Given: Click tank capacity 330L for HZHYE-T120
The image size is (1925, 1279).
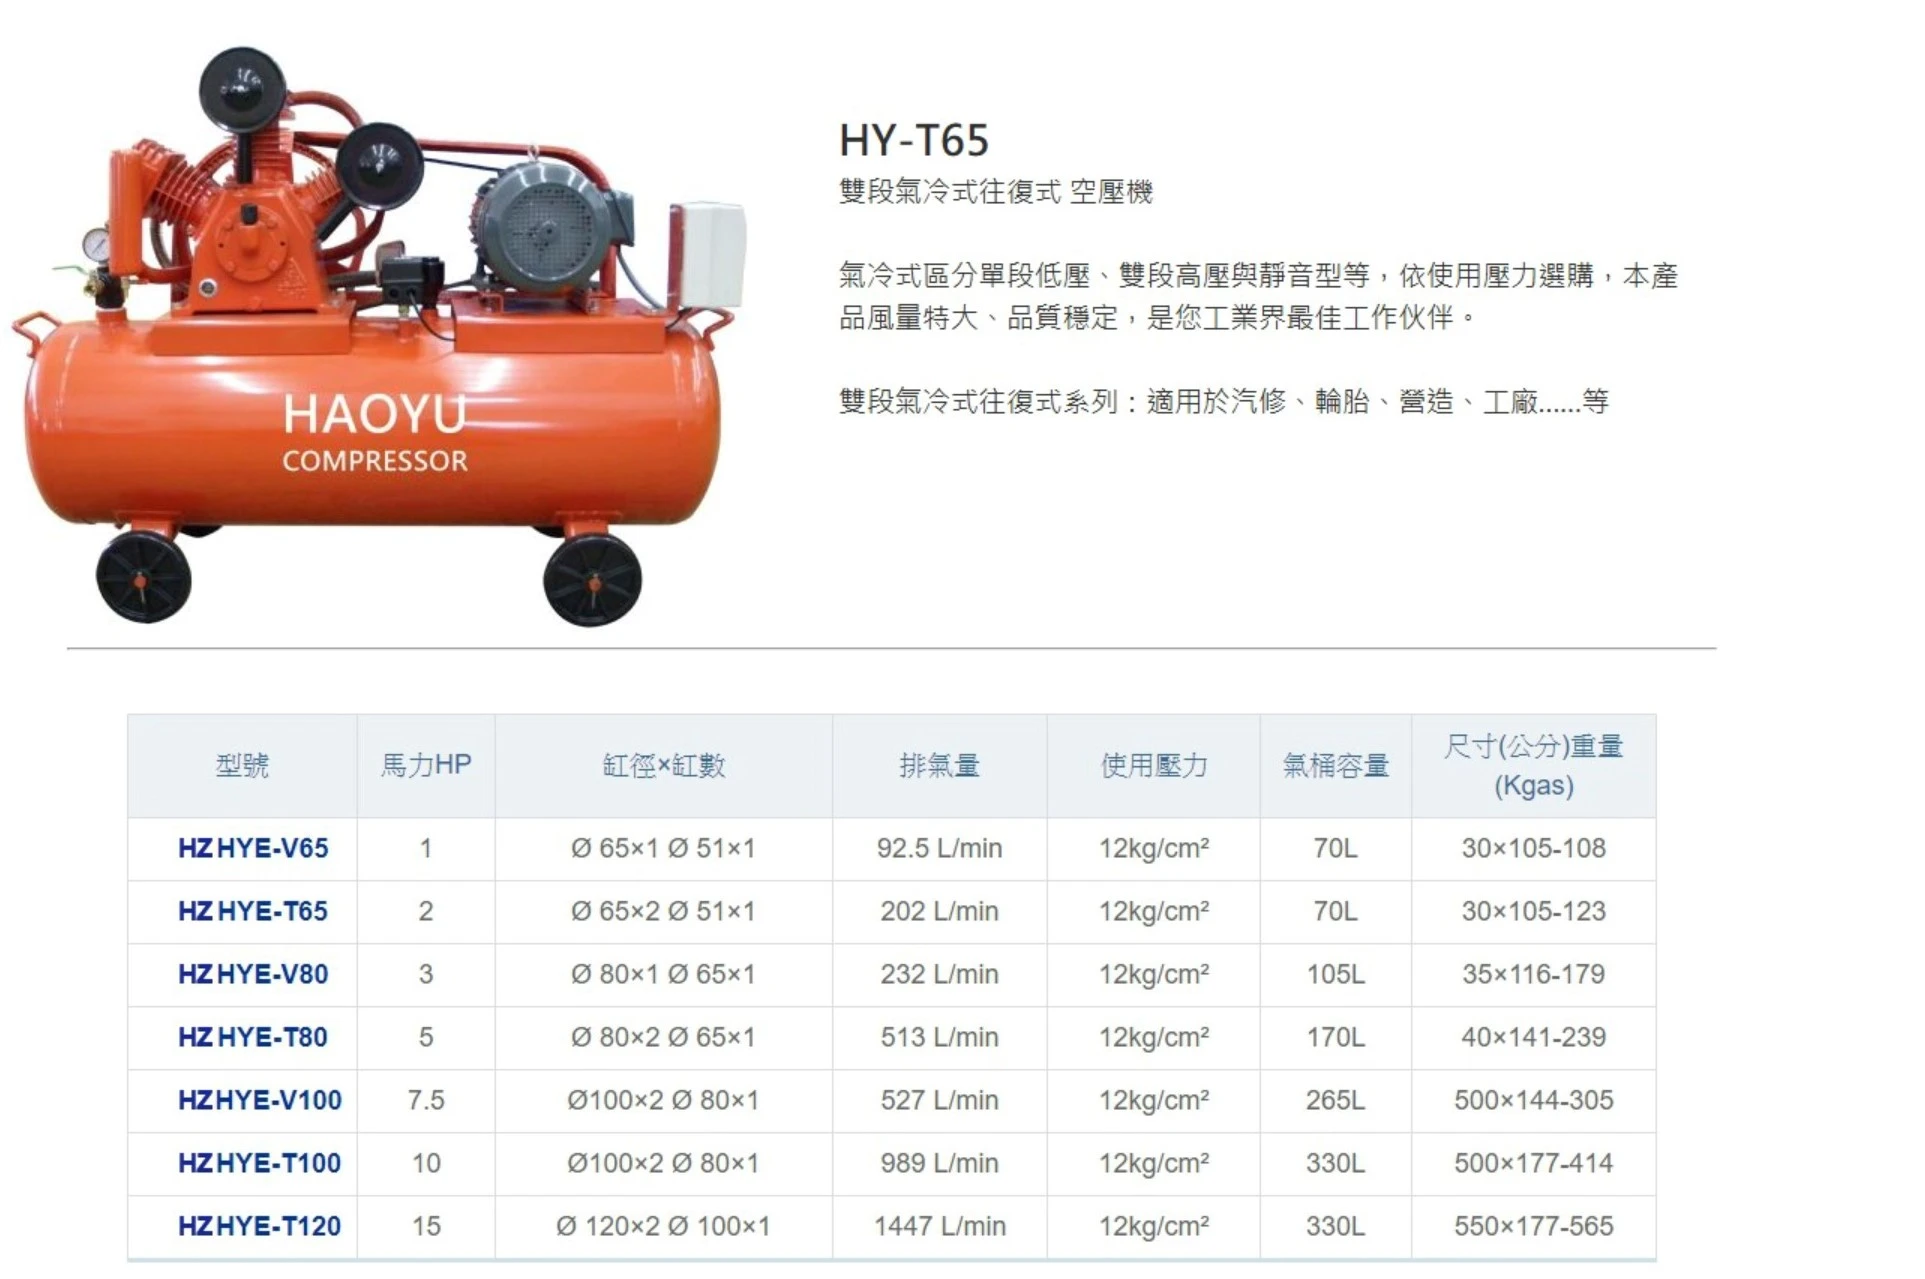Looking at the screenshot, I should 1336,1227.
